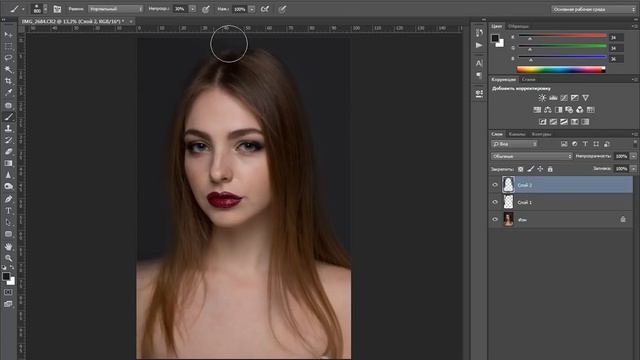The width and height of the screenshot is (640, 360).
Task: Open workspace switcher dropdown
Action: (593, 9)
